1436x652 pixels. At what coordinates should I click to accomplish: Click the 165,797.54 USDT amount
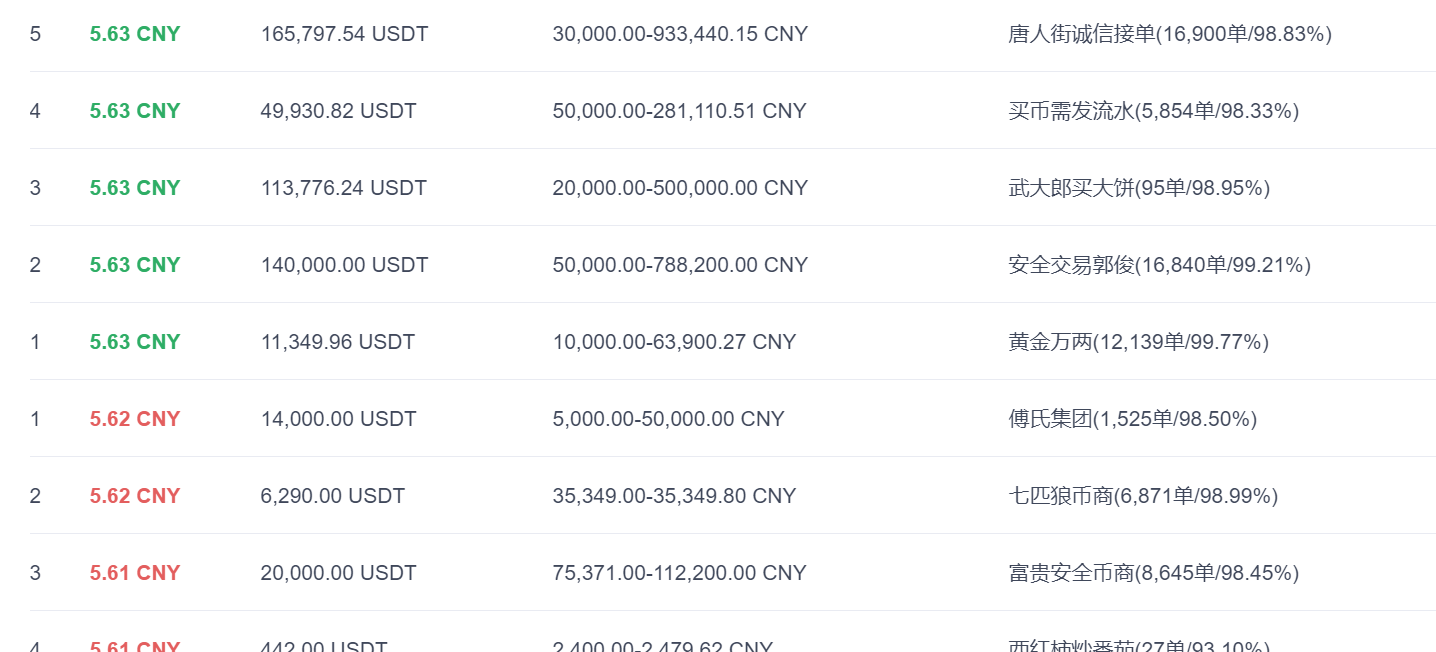344,34
